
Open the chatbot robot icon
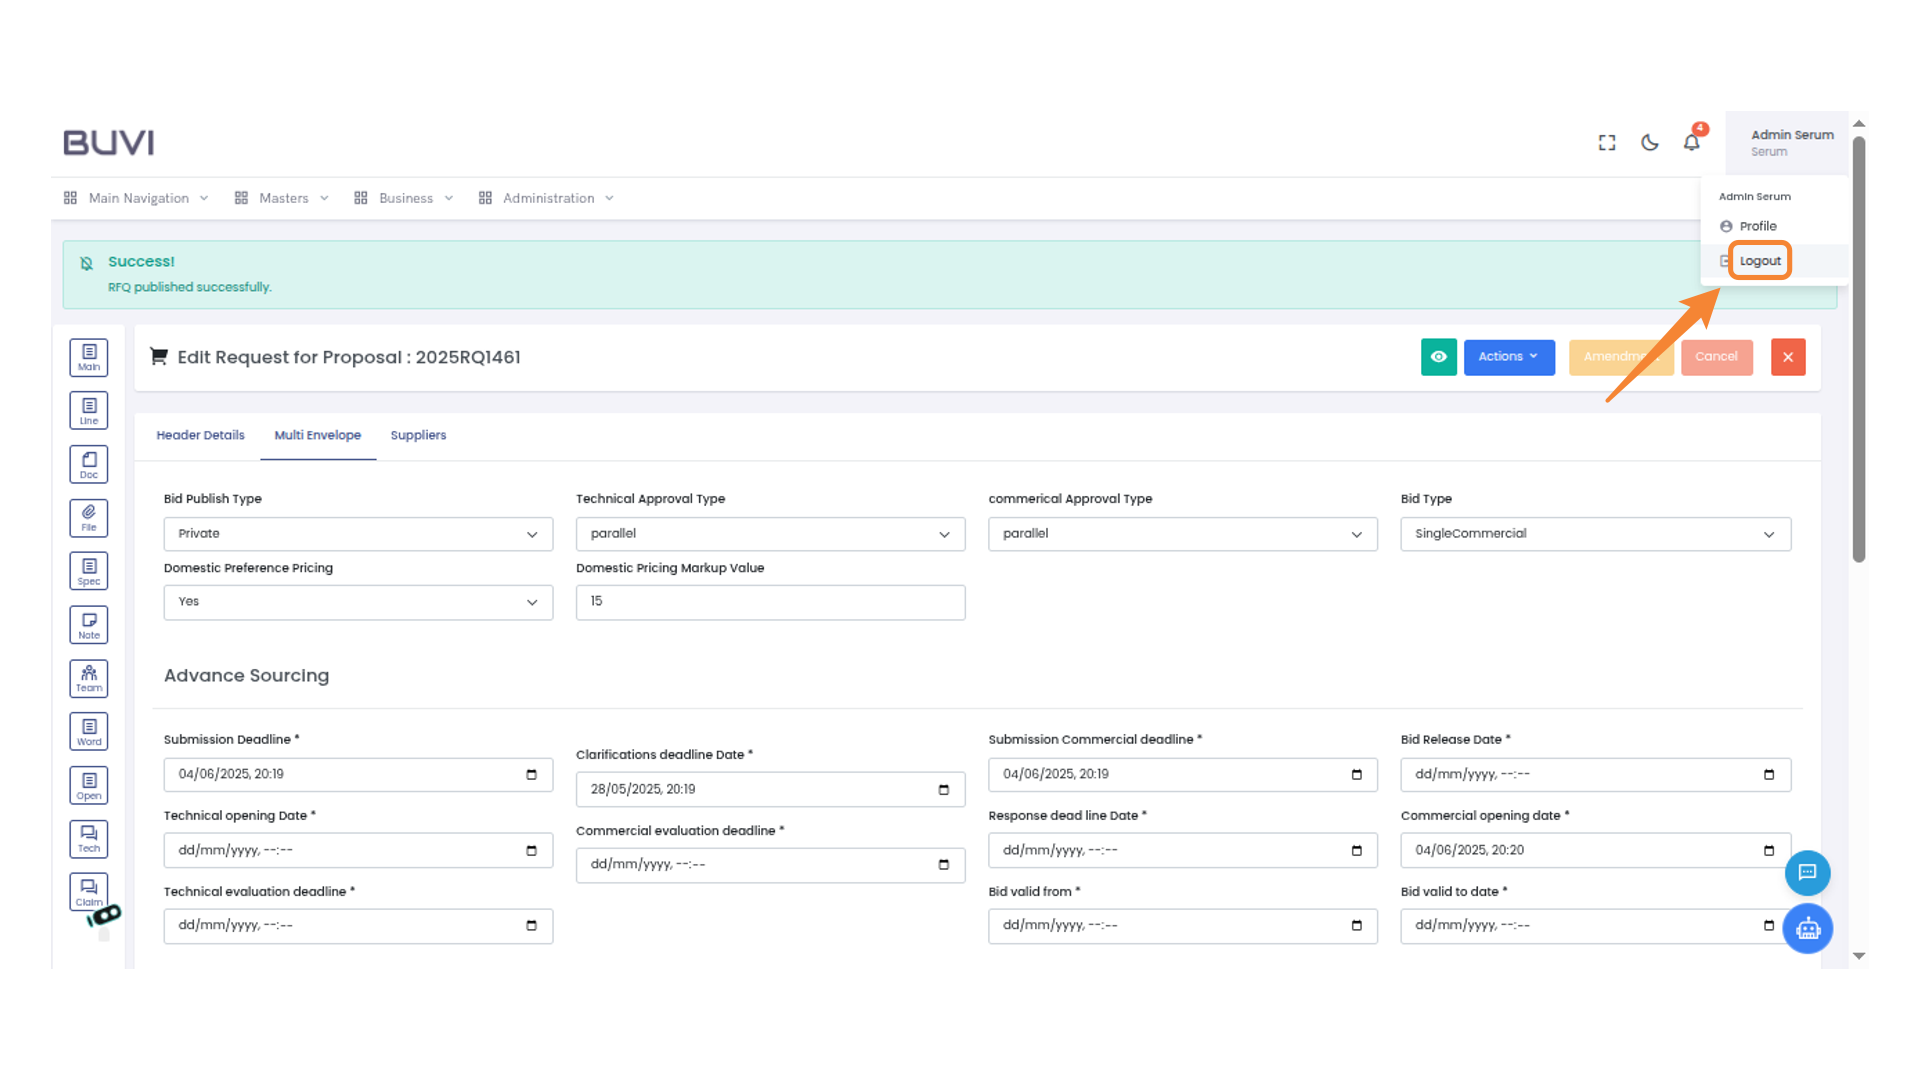click(x=1807, y=929)
